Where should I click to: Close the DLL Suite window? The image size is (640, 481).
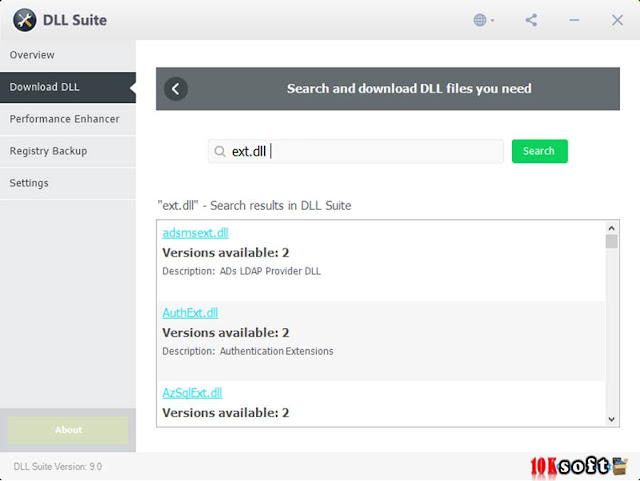tap(617, 20)
